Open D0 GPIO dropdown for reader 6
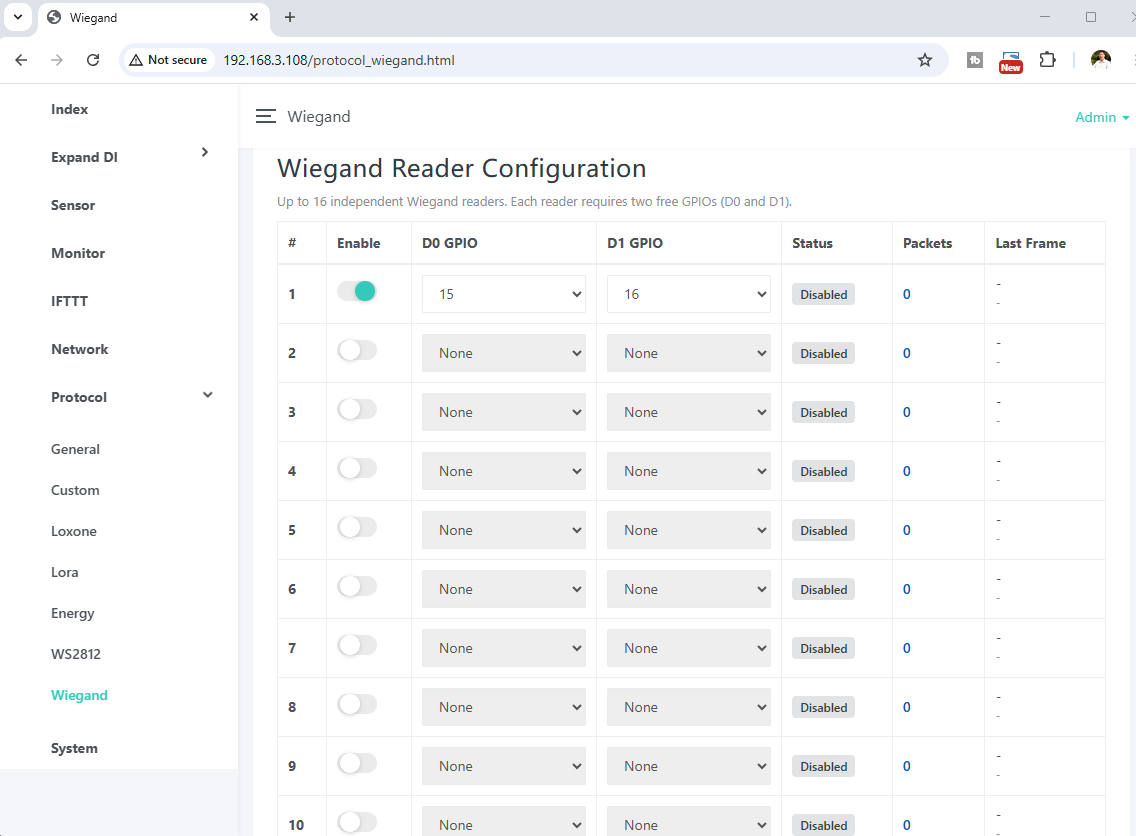Image resolution: width=1136 pixels, height=836 pixels. click(504, 589)
